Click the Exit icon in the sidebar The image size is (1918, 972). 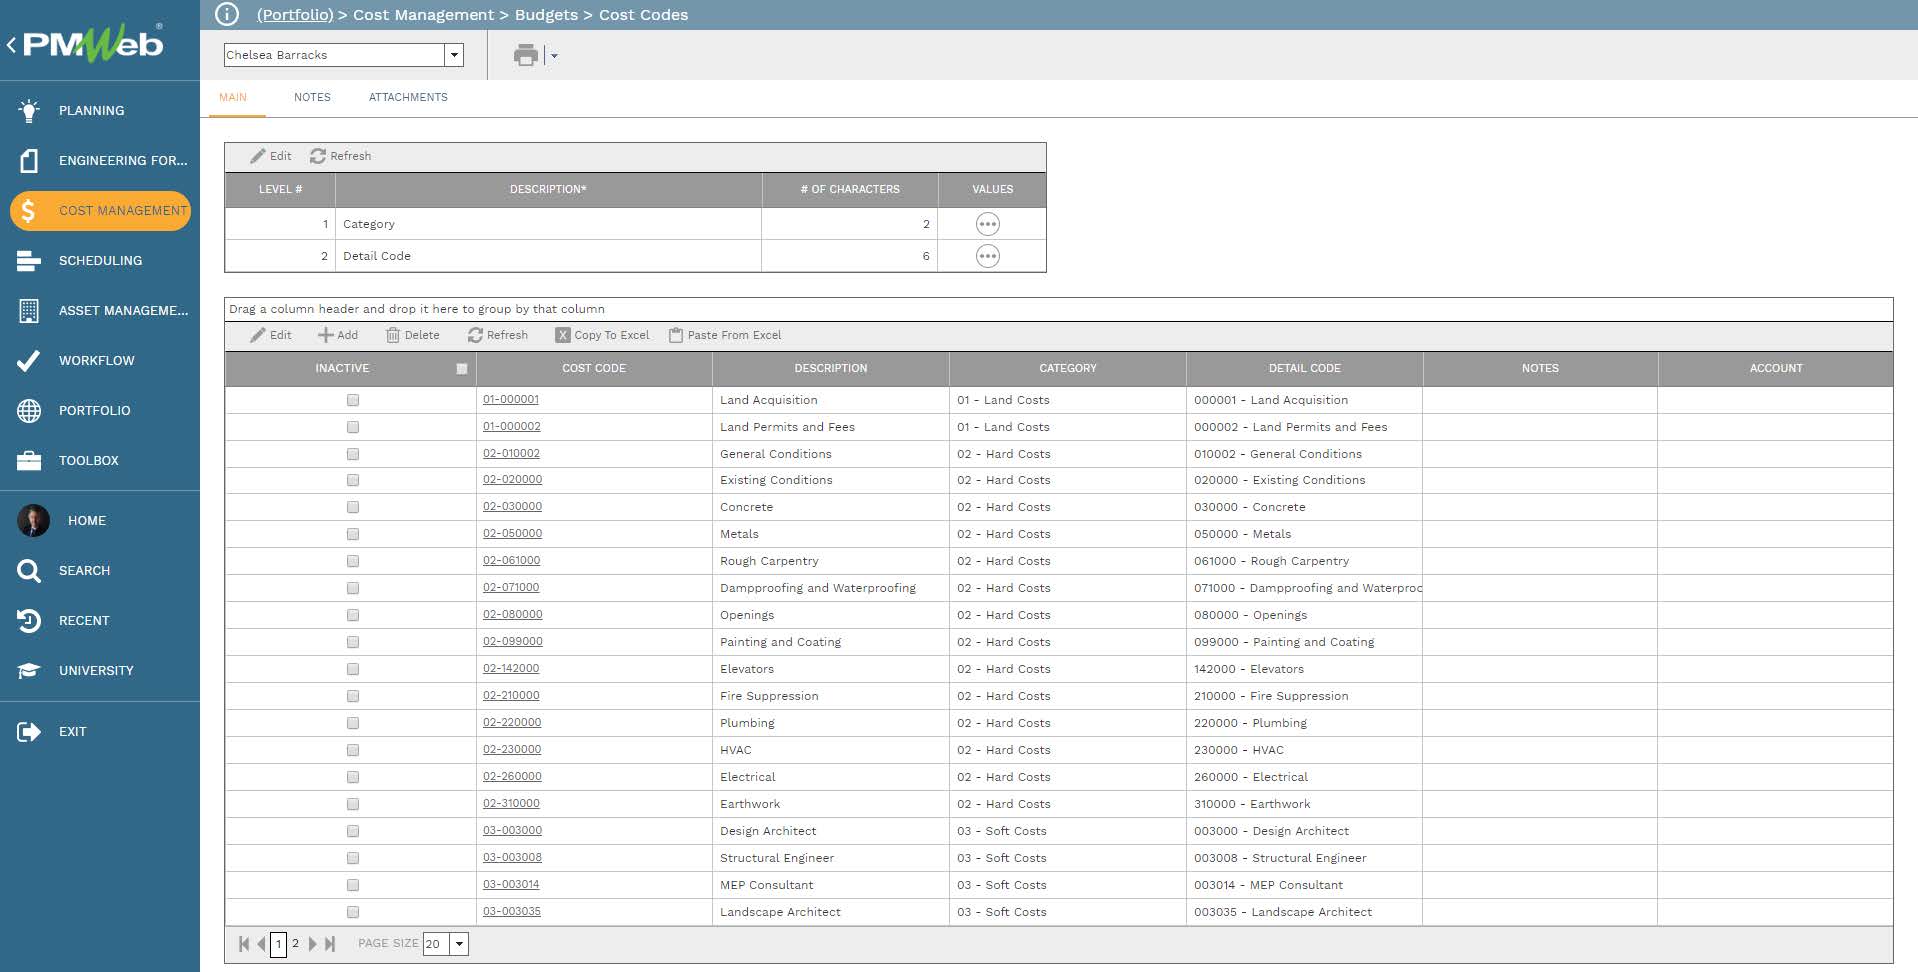pyautogui.click(x=28, y=731)
